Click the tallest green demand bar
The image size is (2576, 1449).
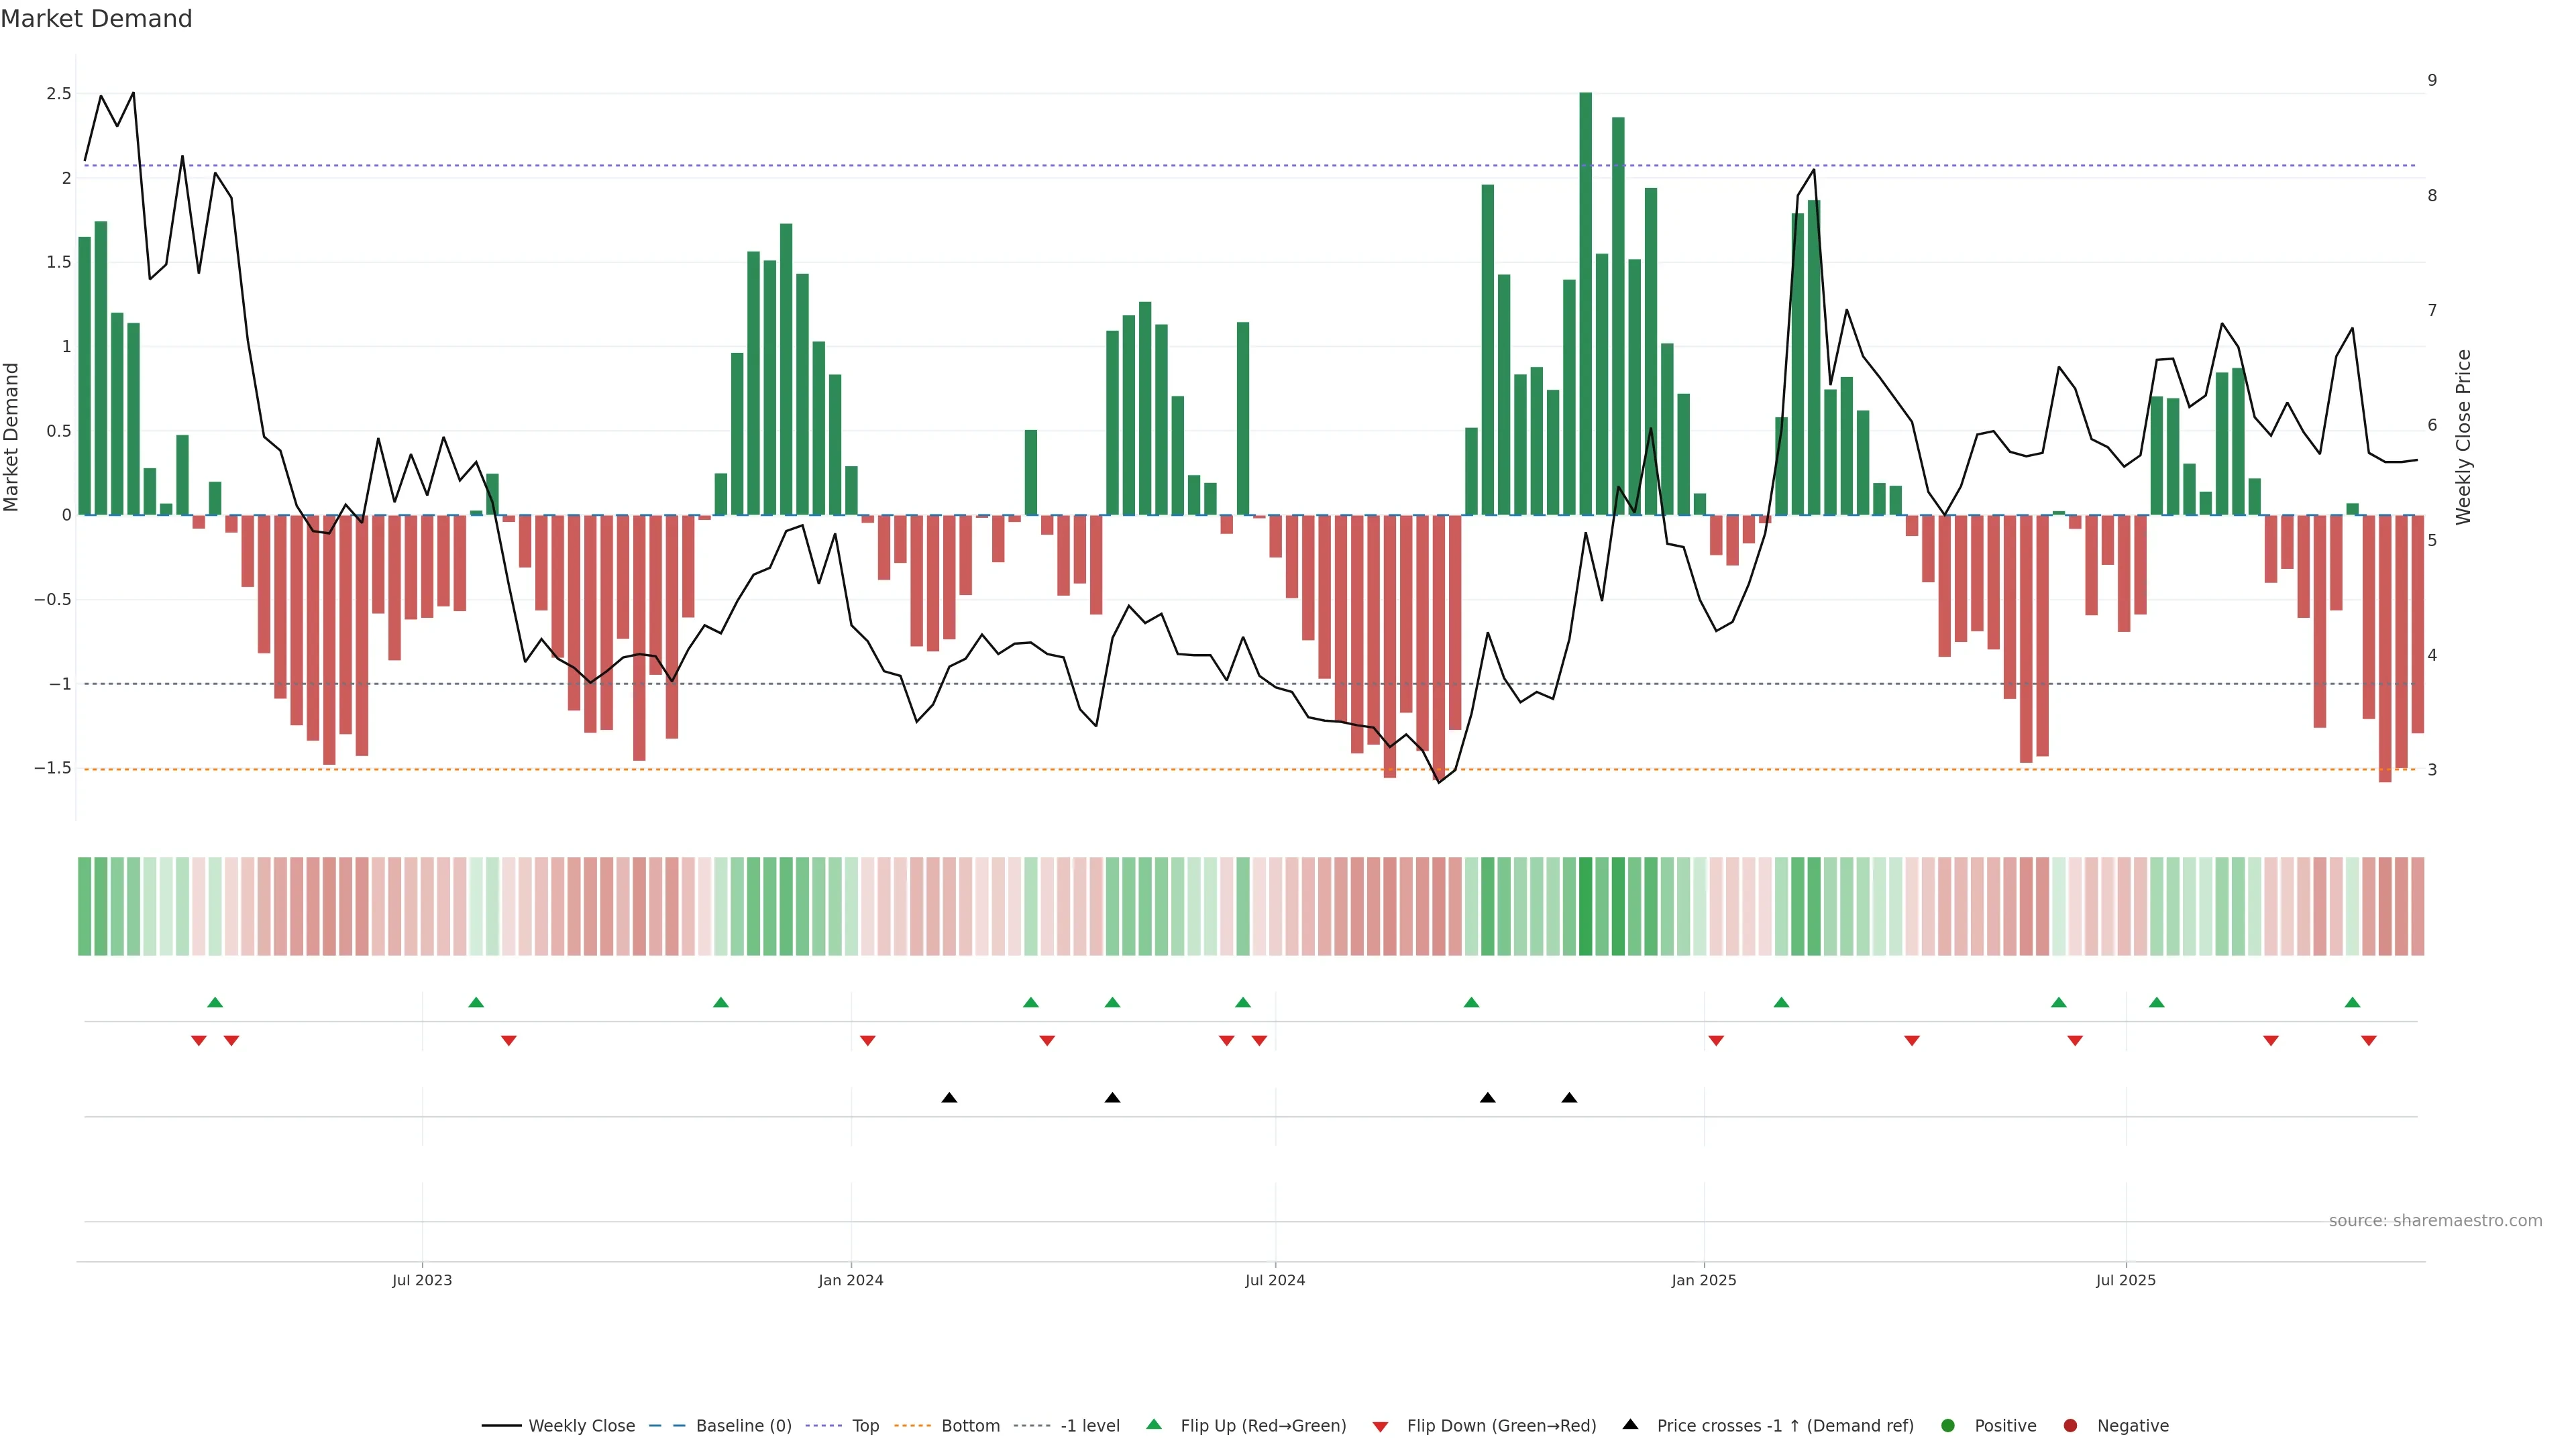(x=1585, y=300)
